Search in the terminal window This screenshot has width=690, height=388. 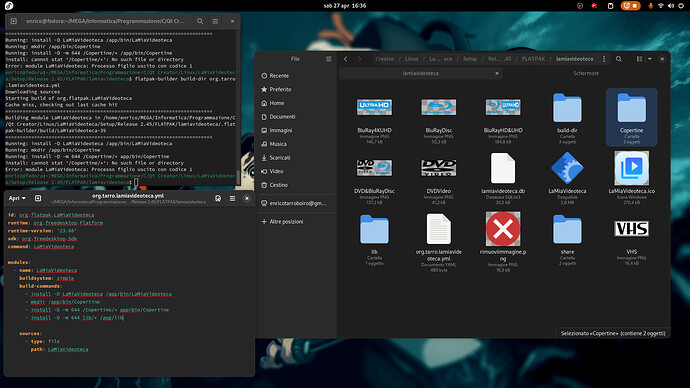[x=200, y=21]
